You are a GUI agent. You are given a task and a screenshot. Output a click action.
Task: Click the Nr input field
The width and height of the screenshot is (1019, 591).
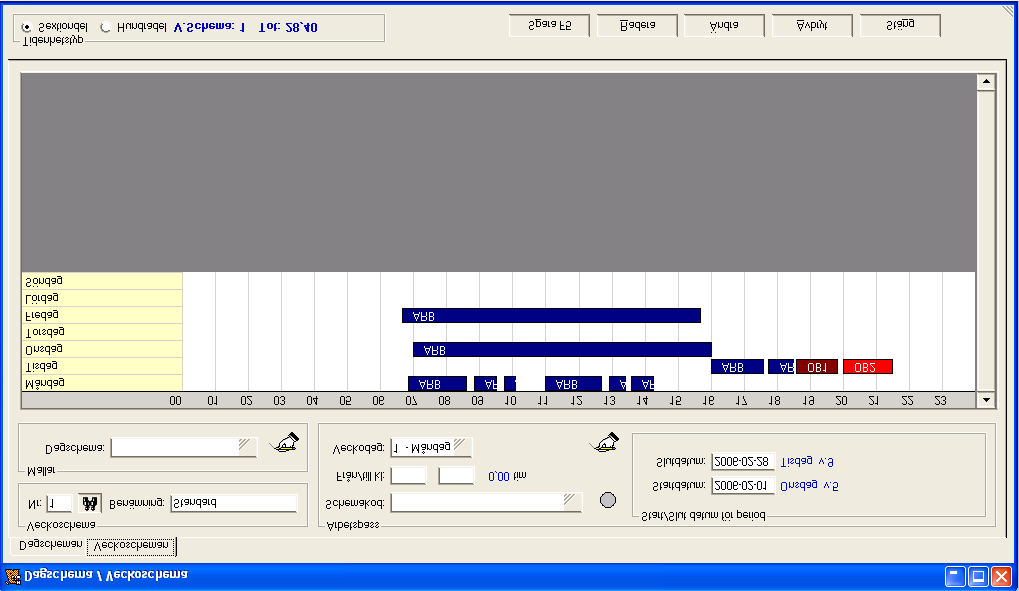pos(58,503)
